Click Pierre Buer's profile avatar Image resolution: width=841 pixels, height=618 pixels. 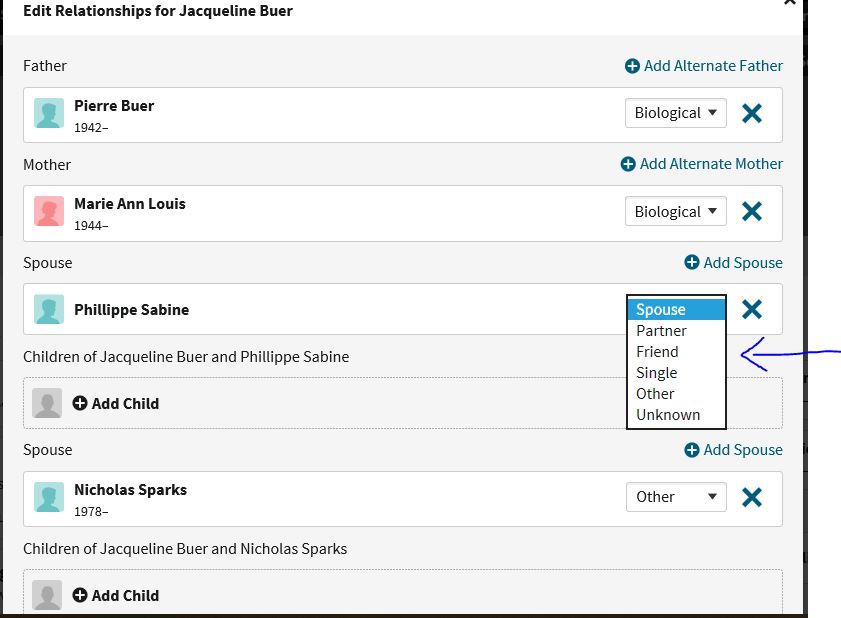pos(49,113)
